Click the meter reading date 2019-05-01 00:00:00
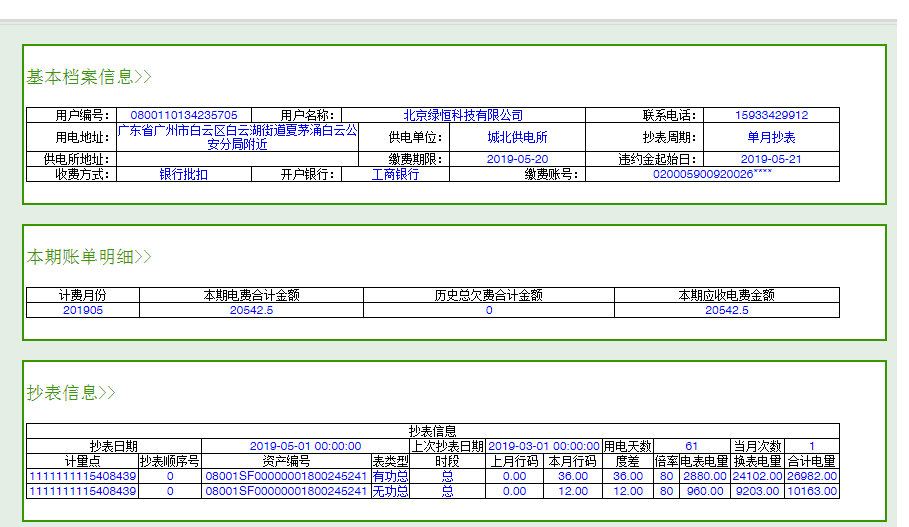This screenshot has width=909, height=527. (305, 446)
